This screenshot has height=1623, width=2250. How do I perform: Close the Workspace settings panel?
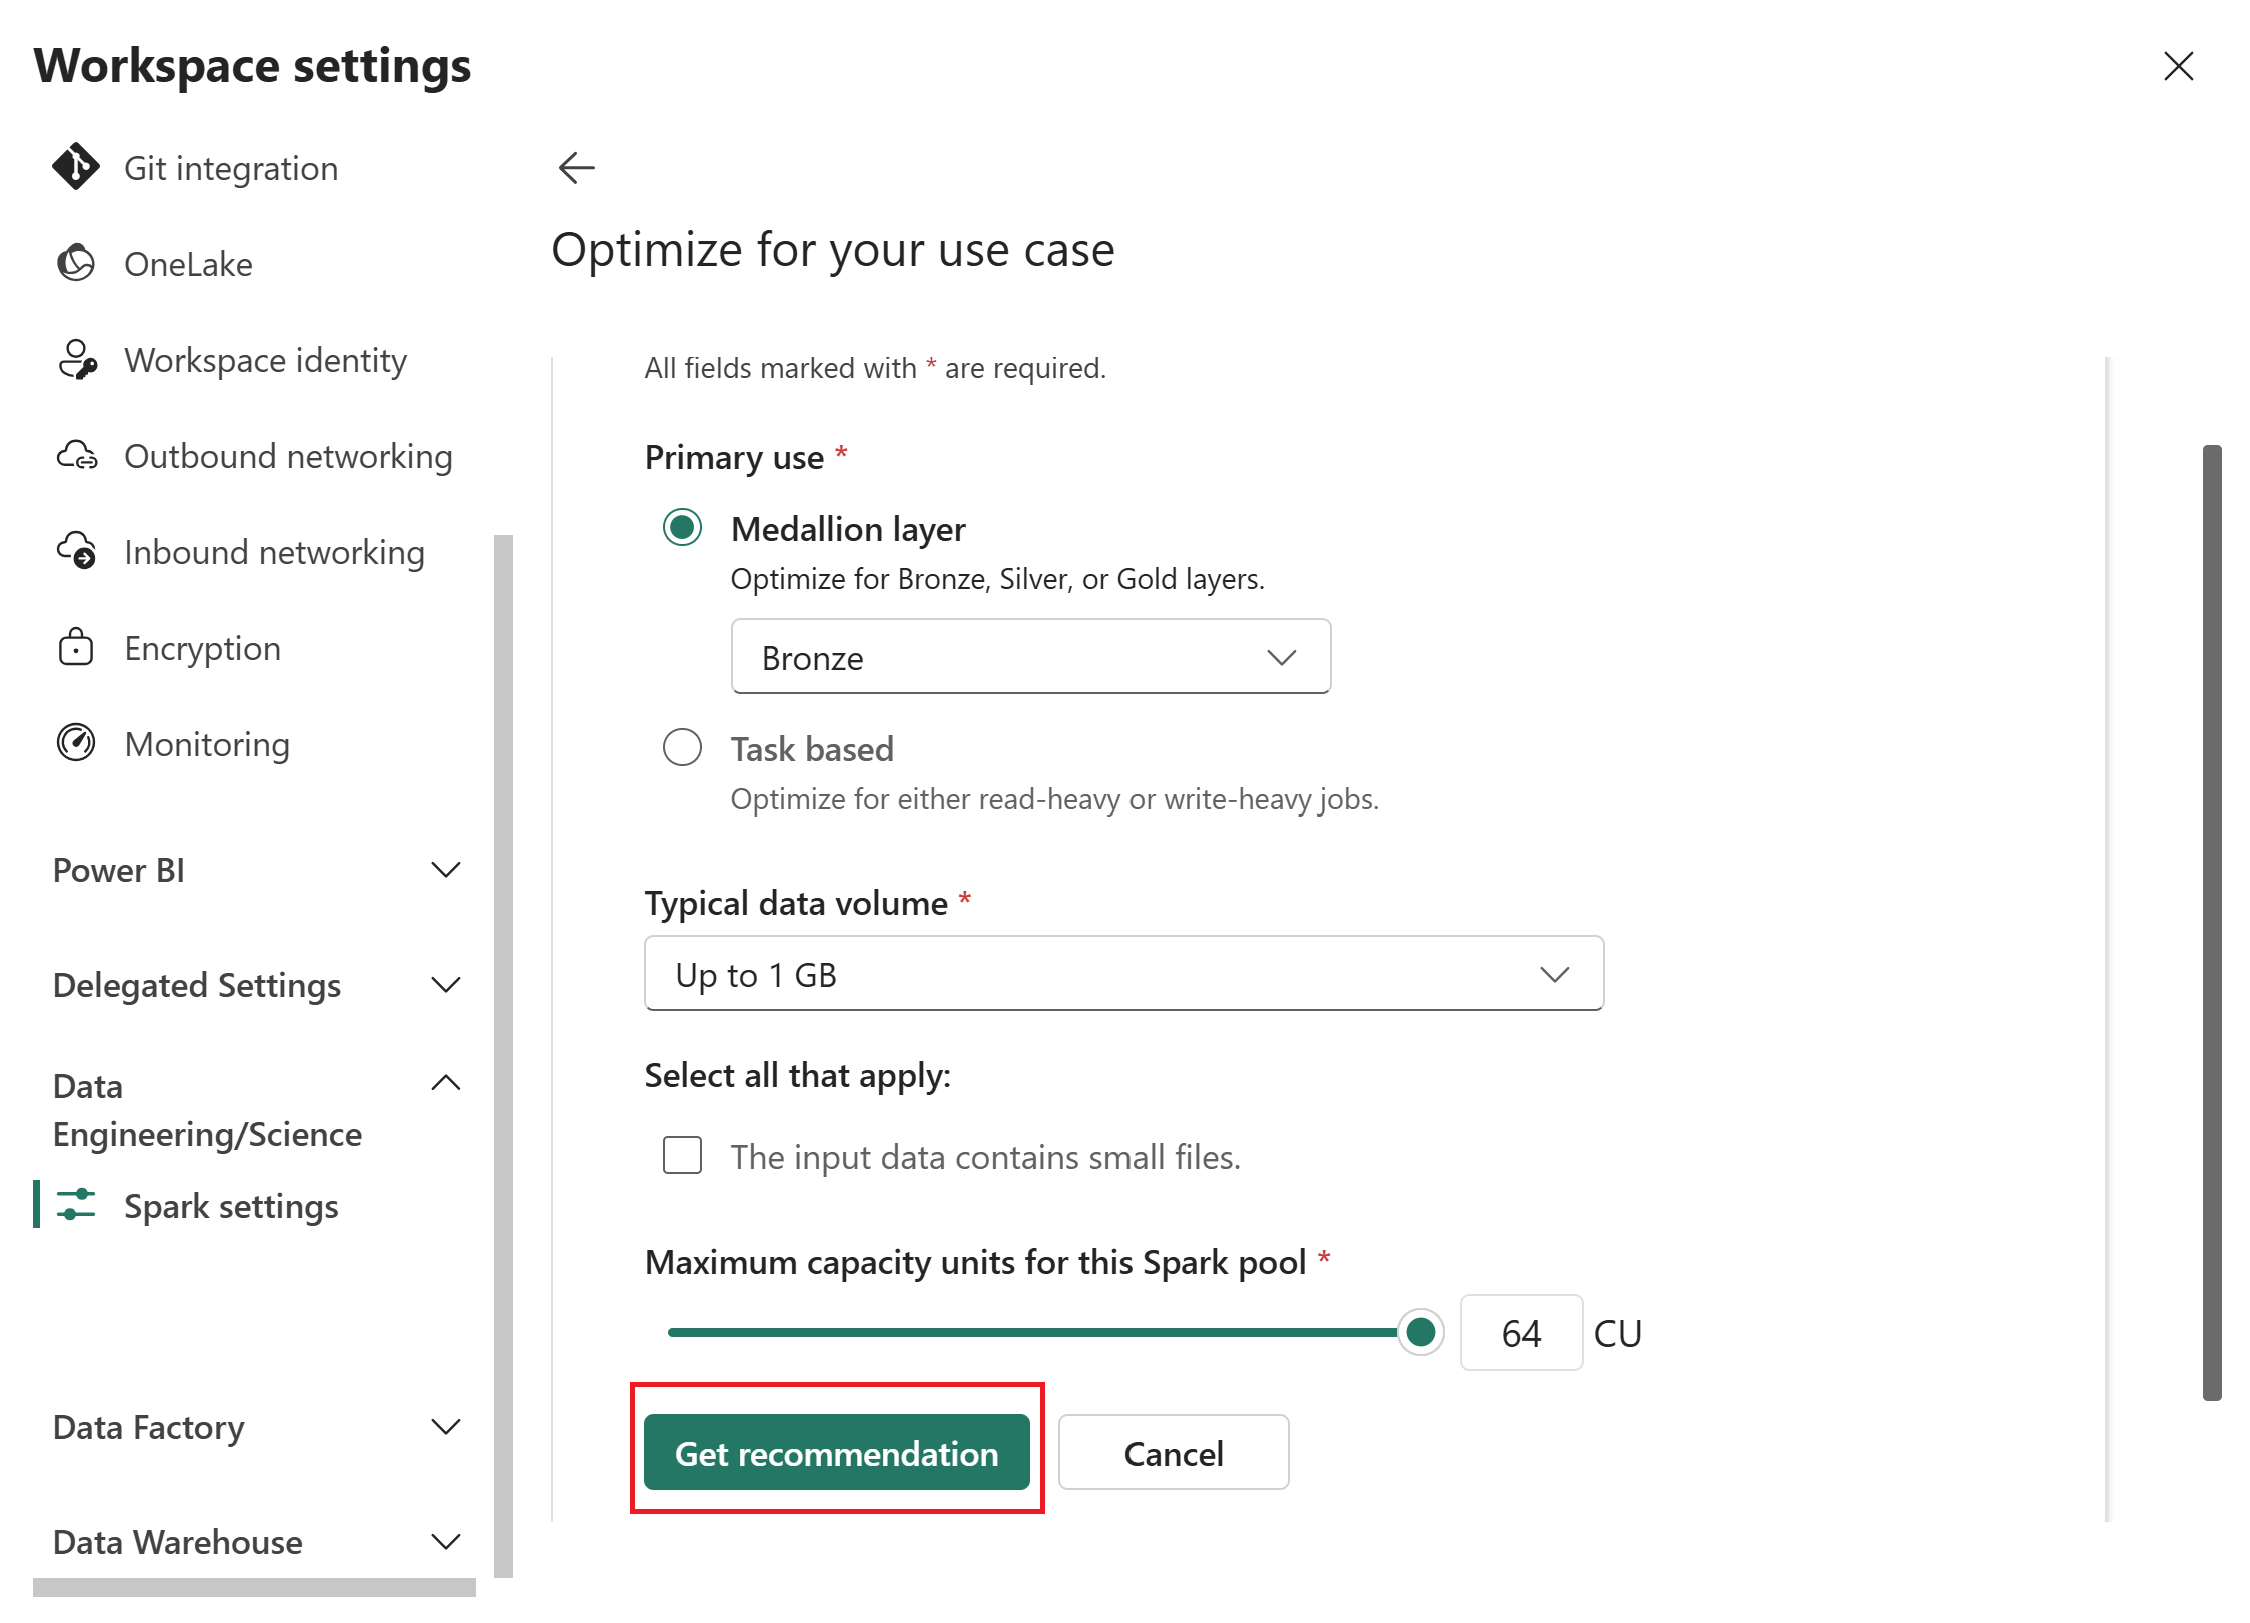[2178, 66]
